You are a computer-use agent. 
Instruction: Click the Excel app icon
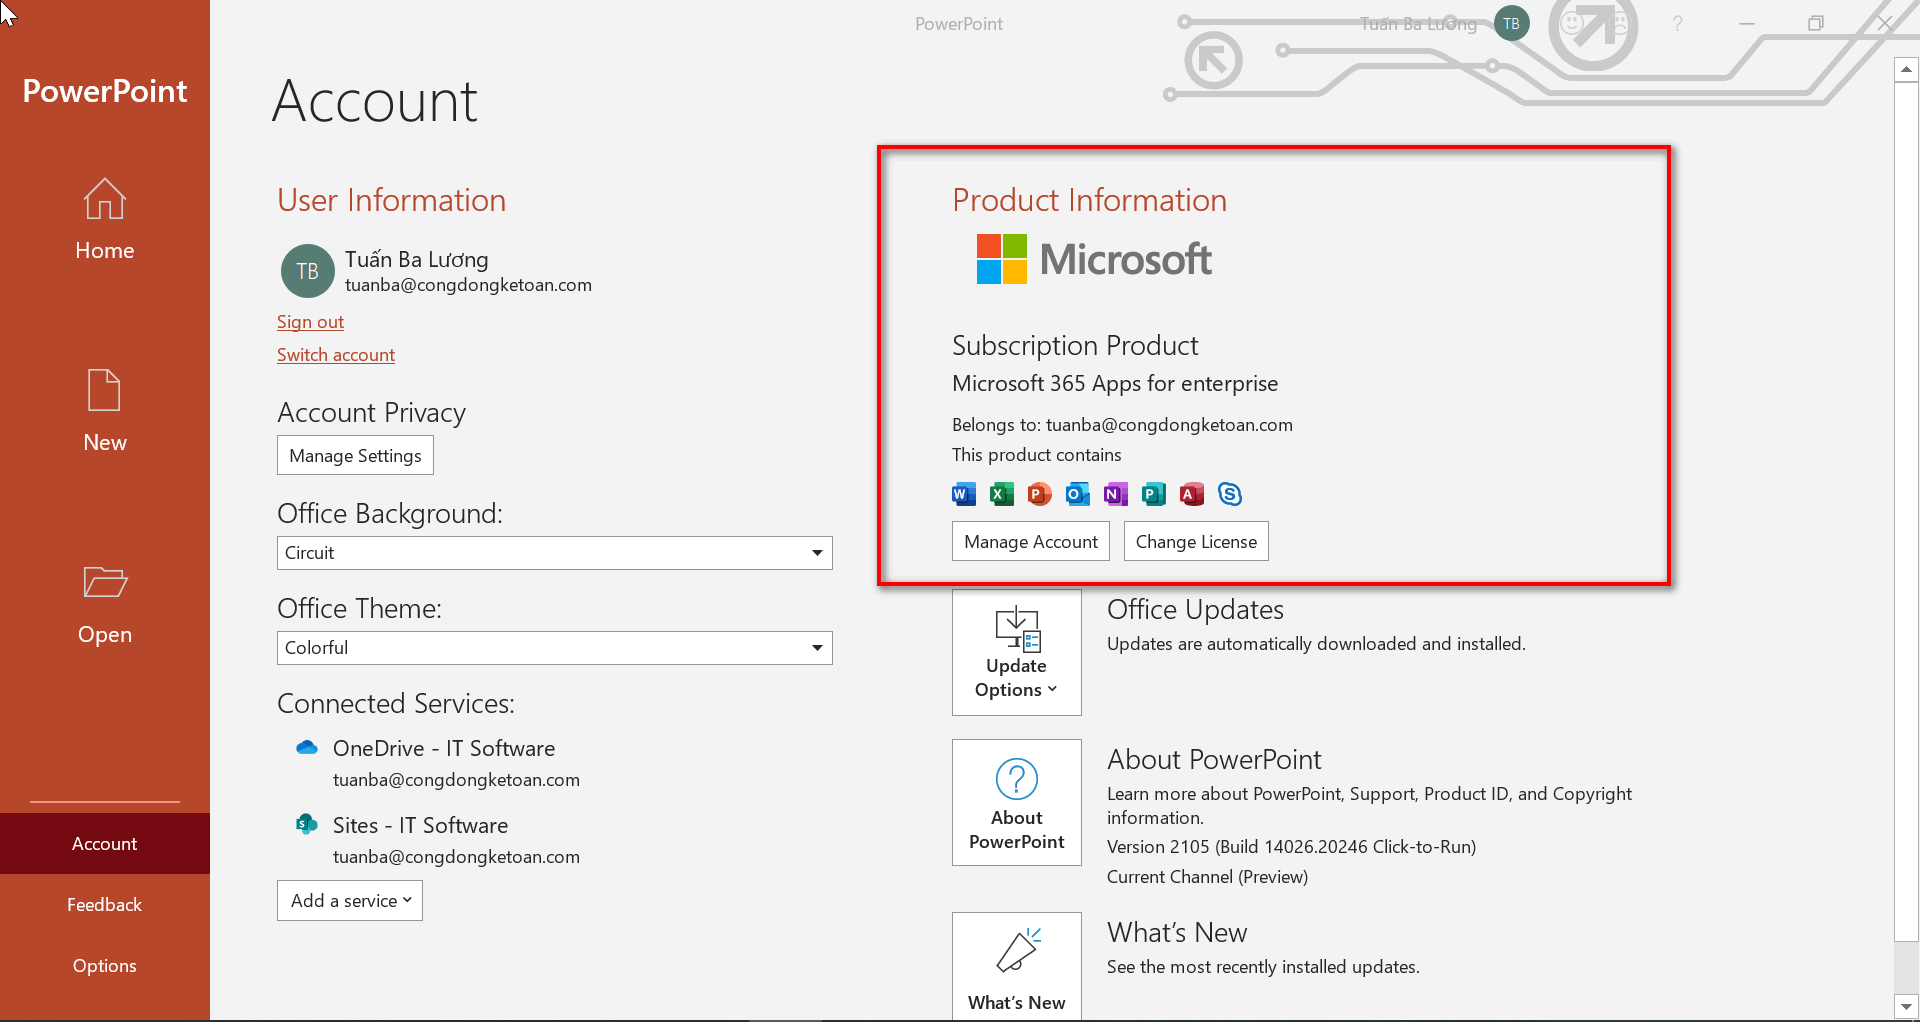[x=1002, y=494]
